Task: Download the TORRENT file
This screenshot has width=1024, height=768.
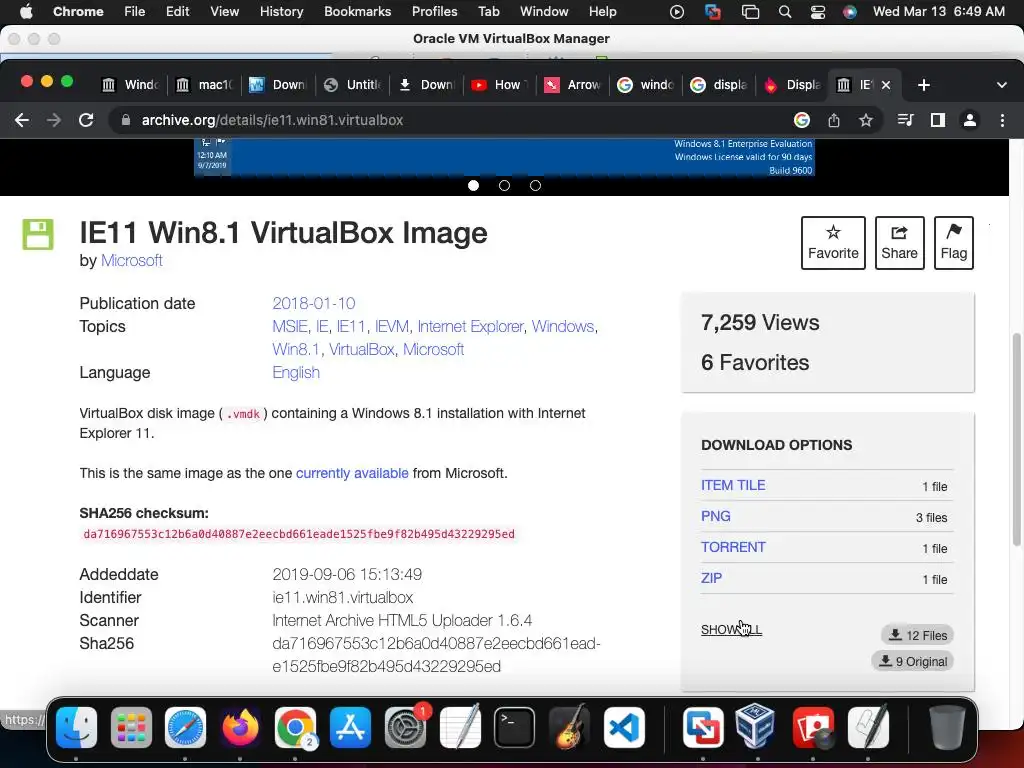Action: (x=733, y=547)
